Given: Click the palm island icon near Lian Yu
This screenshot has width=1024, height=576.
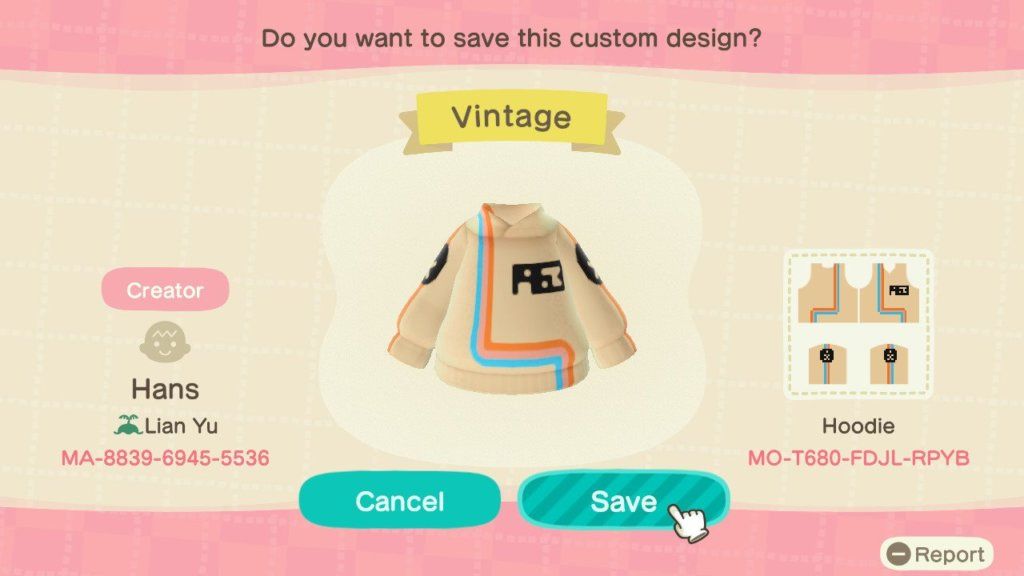Looking at the screenshot, I should [128, 425].
